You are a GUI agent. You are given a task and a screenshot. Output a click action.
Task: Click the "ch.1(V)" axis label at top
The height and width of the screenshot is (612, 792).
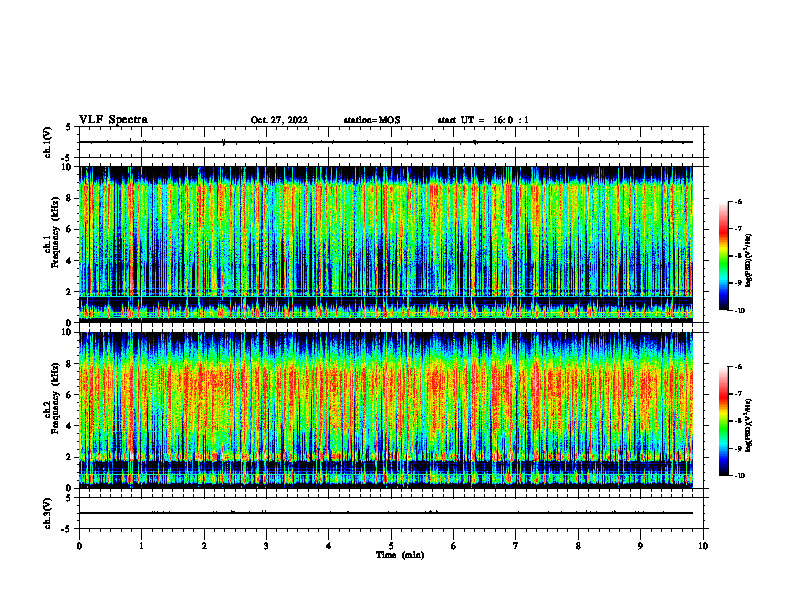pos(47,142)
